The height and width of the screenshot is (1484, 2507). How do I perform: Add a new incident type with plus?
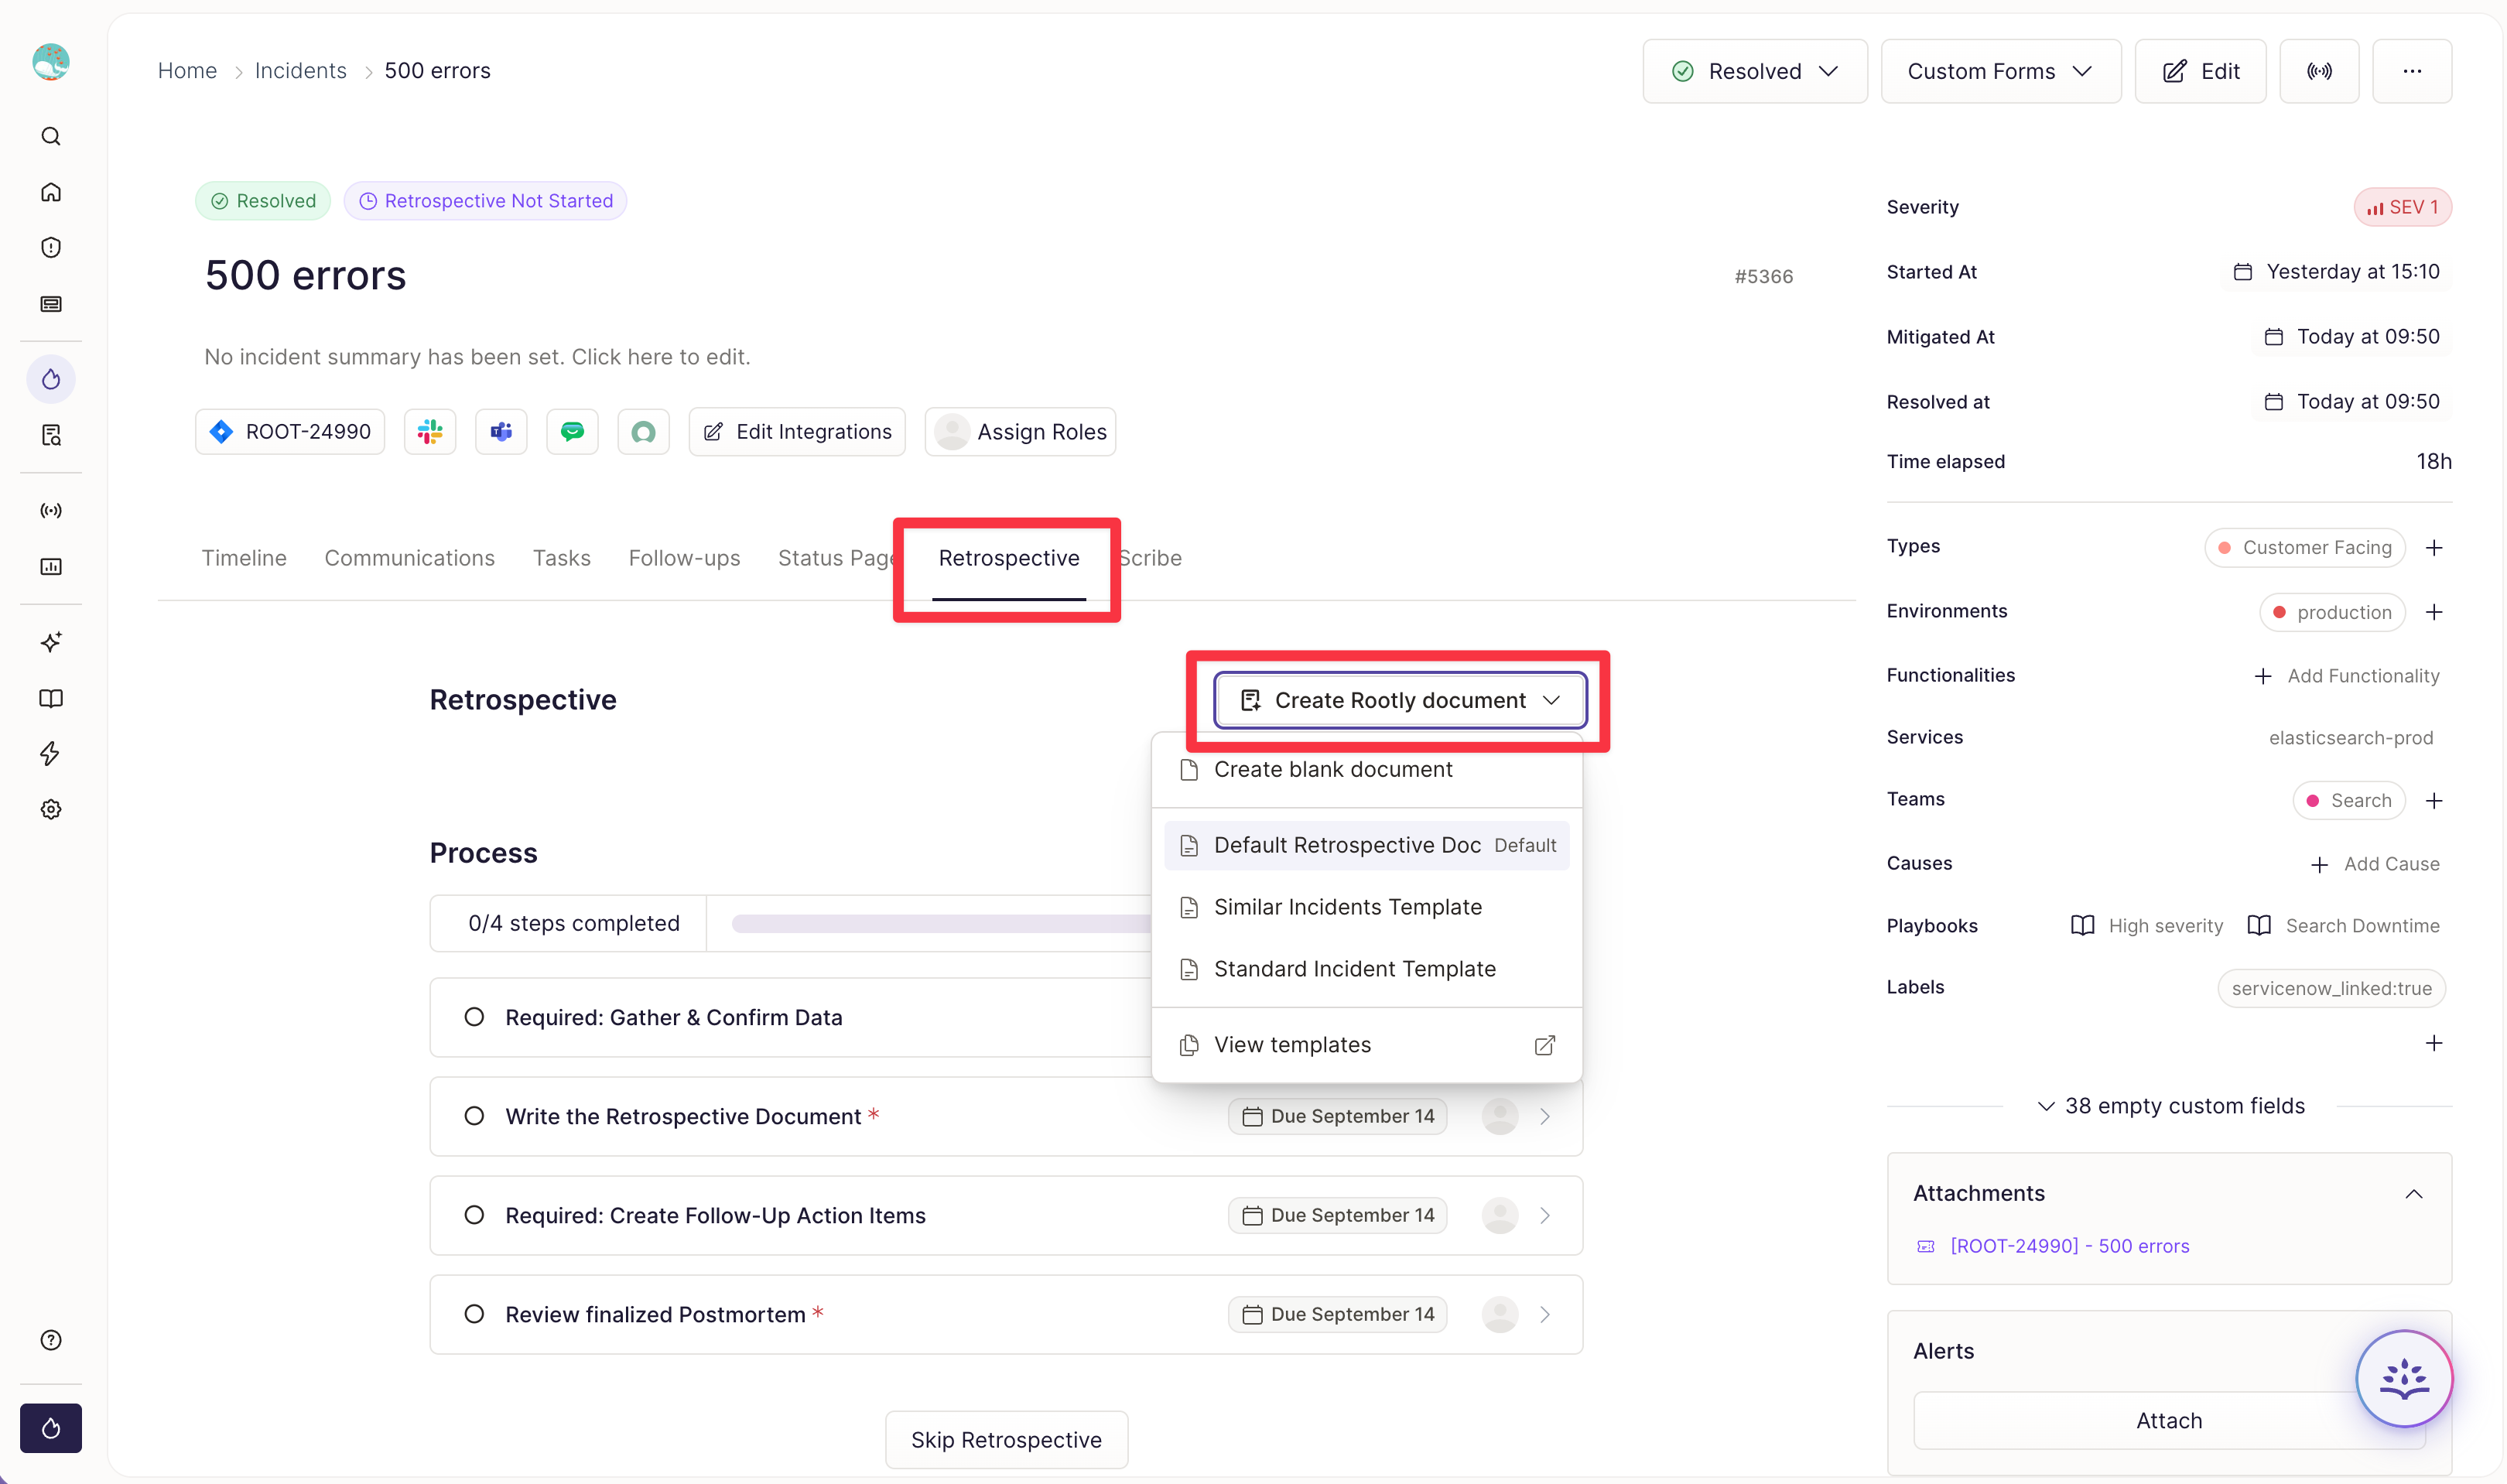click(2434, 548)
